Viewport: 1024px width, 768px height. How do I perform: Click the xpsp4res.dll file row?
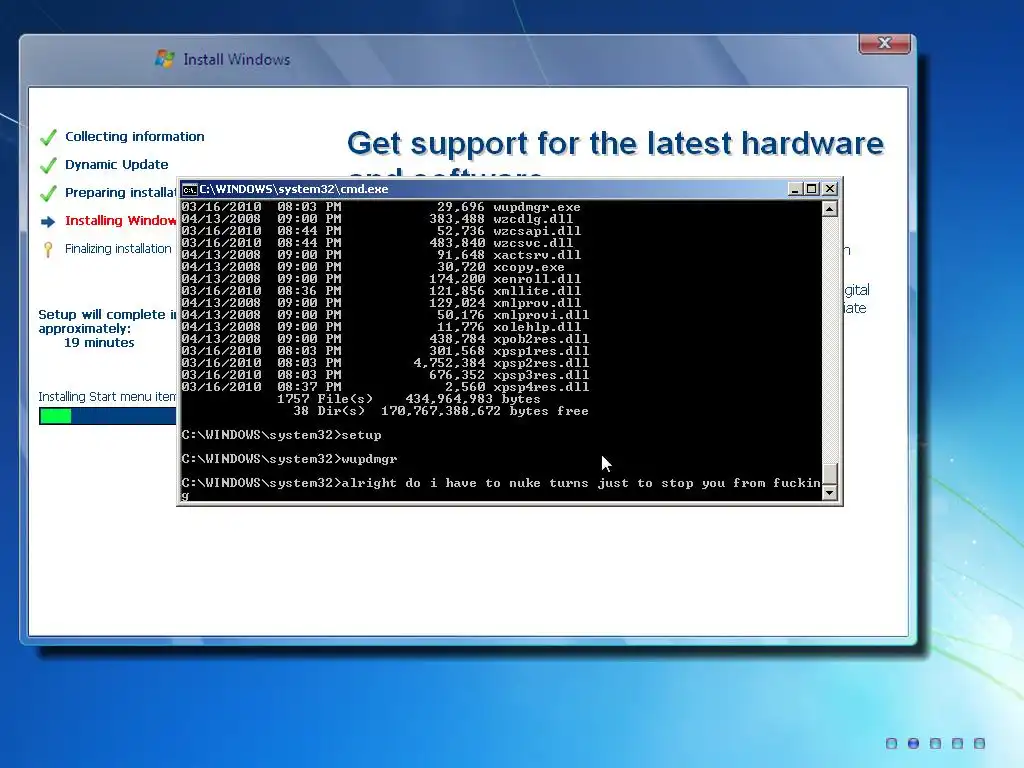(x=385, y=387)
